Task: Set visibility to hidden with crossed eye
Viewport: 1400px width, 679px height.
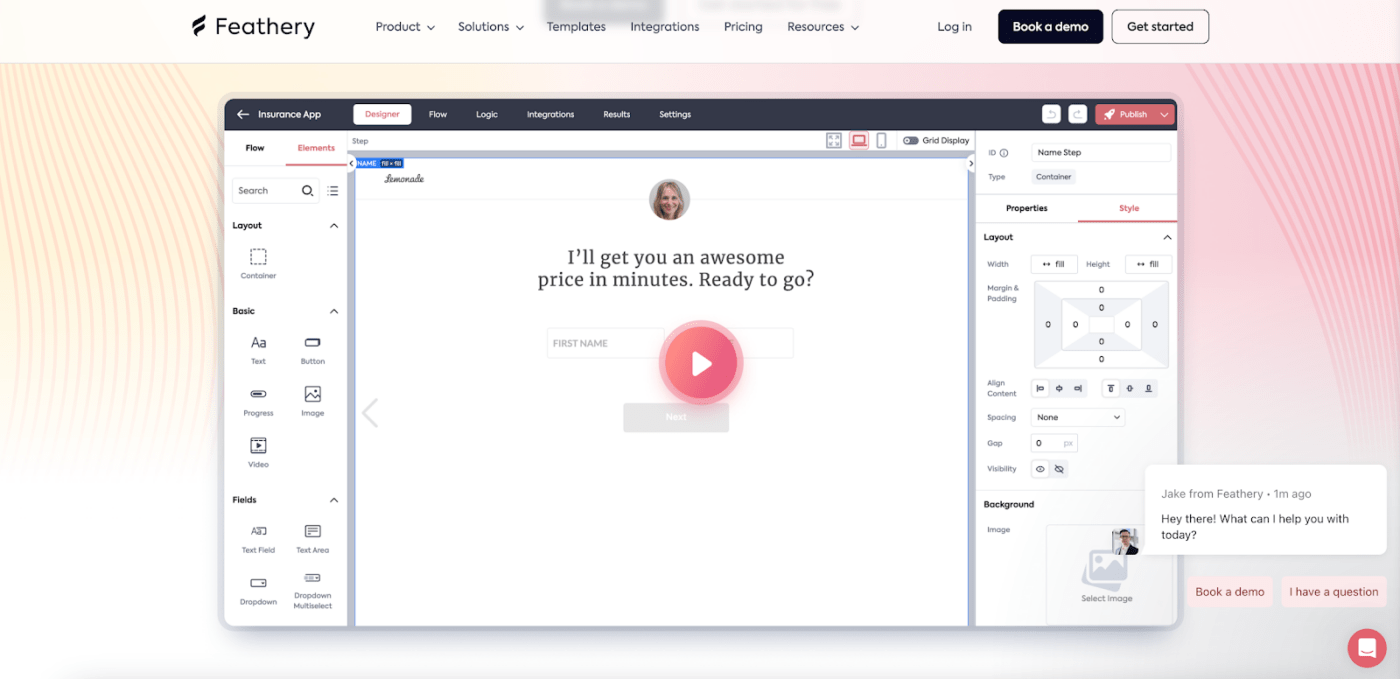Action: tap(1059, 469)
